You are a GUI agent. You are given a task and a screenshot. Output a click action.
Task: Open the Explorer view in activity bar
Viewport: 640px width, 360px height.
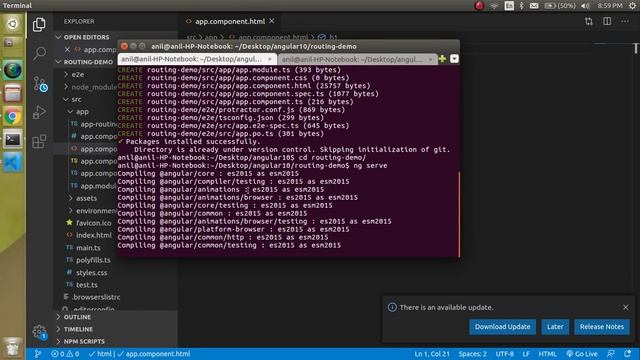click(x=39, y=24)
